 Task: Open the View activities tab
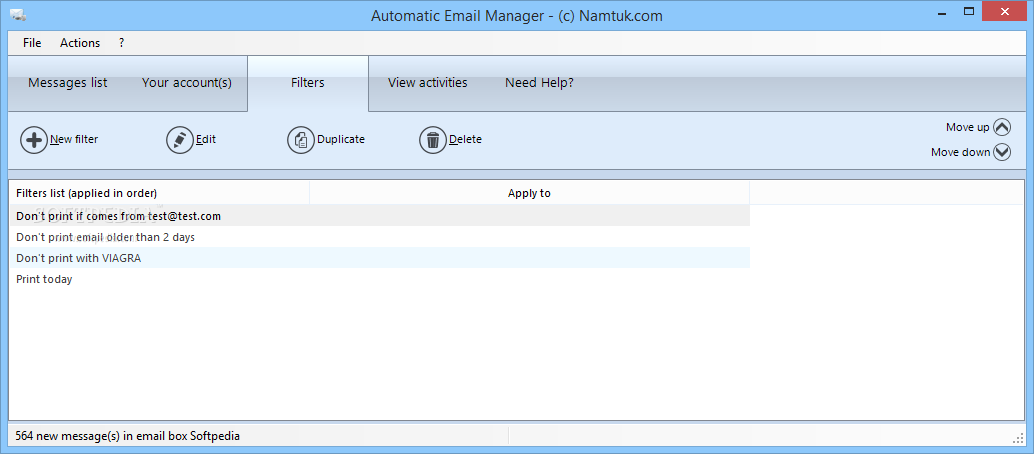[x=427, y=83]
